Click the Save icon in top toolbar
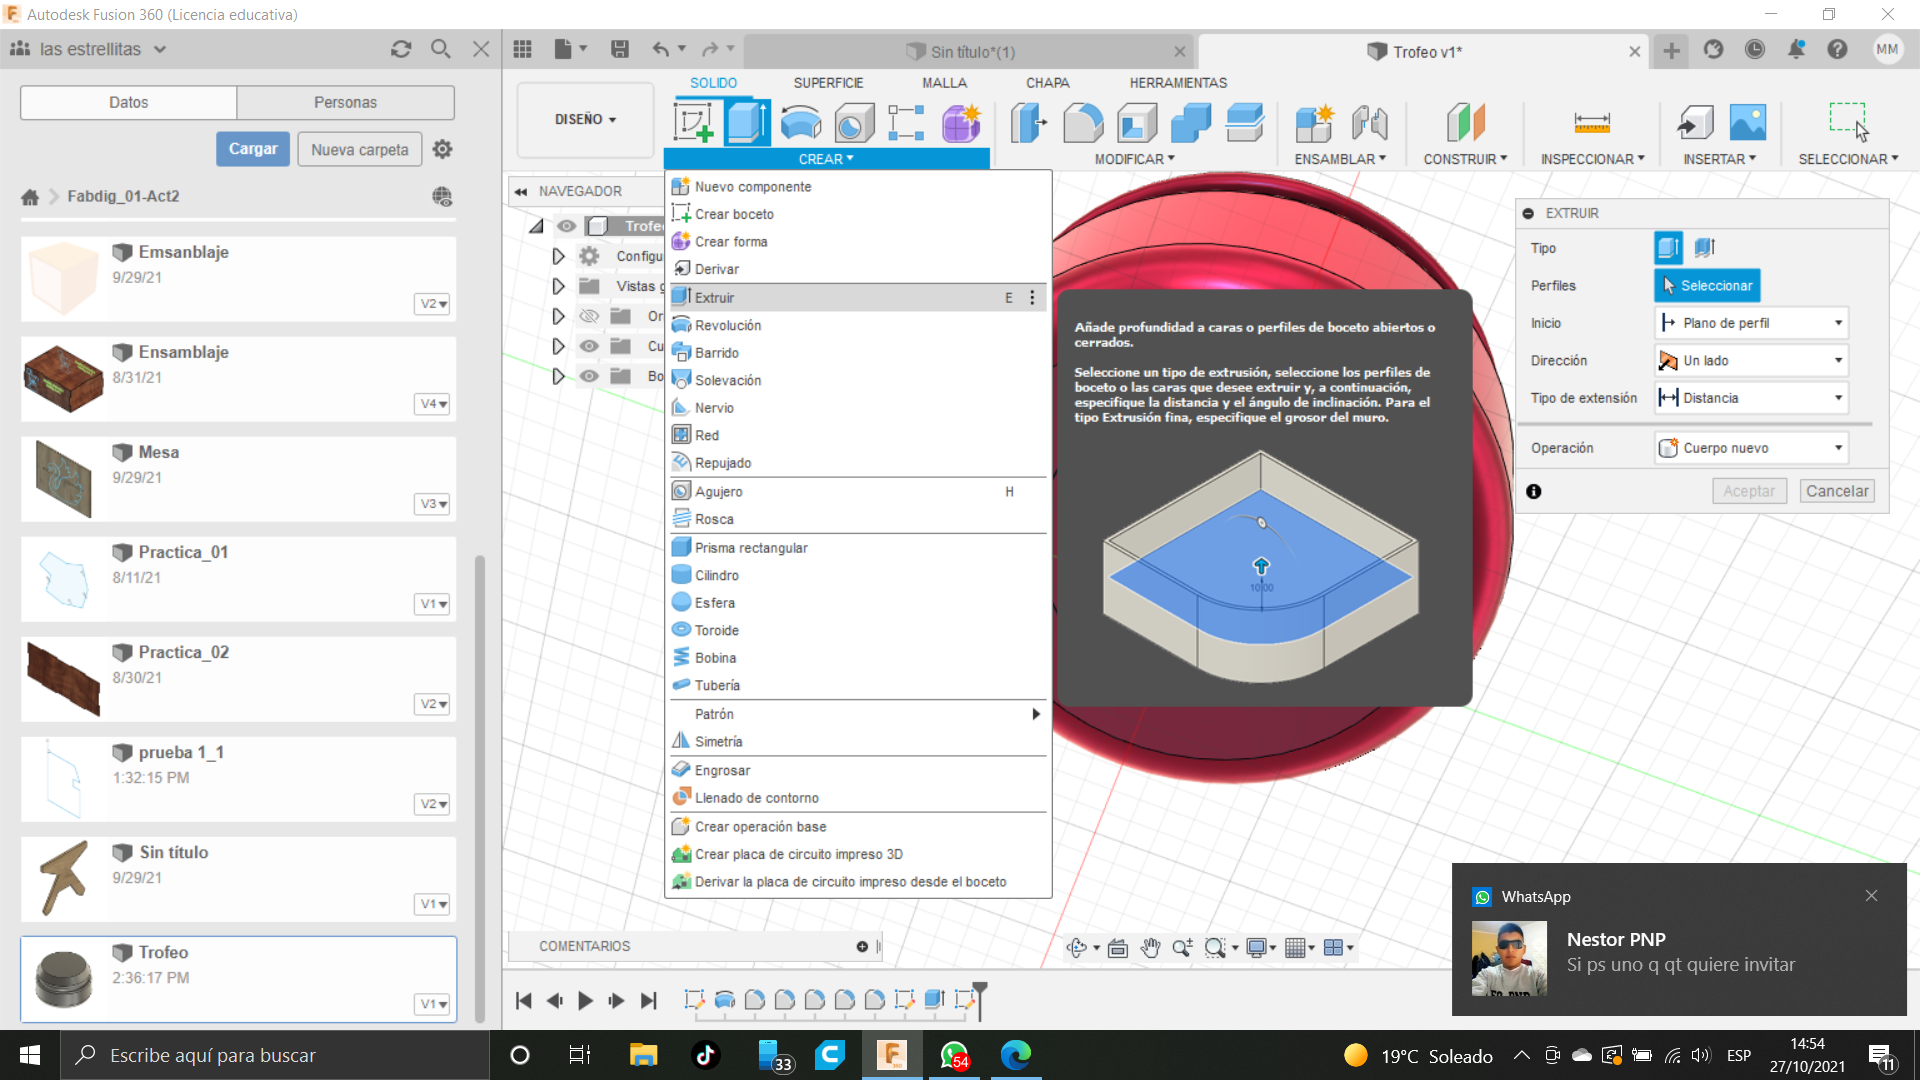 pyautogui.click(x=620, y=49)
